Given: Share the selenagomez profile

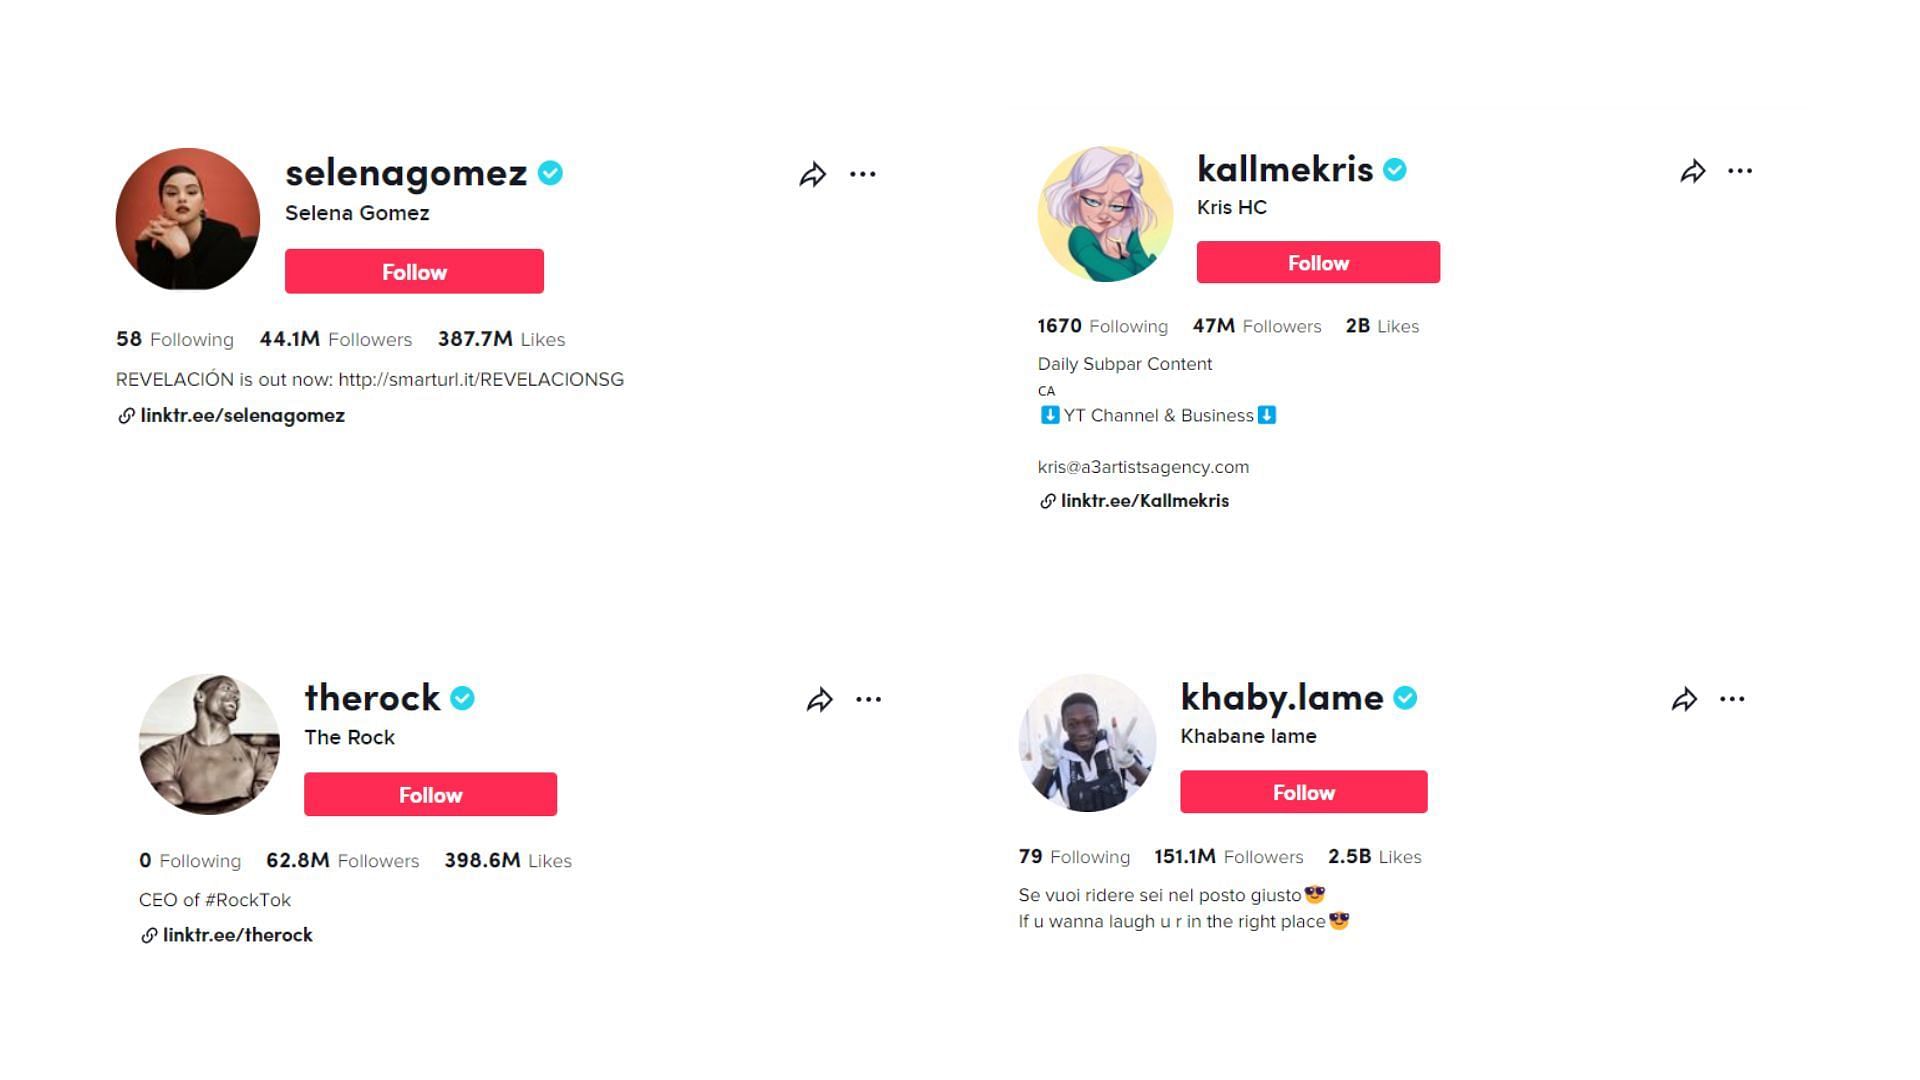Looking at the screenshot, I should [x=812, y=175].
